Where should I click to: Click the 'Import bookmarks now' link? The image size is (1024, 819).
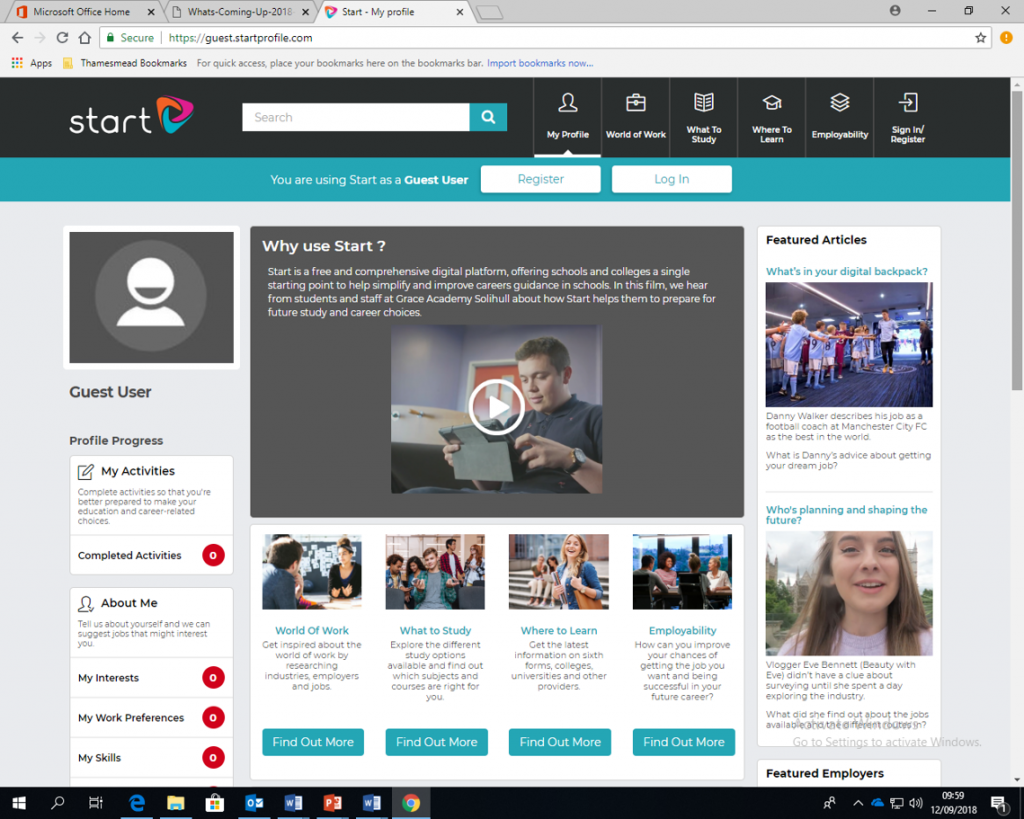(540, 62)
